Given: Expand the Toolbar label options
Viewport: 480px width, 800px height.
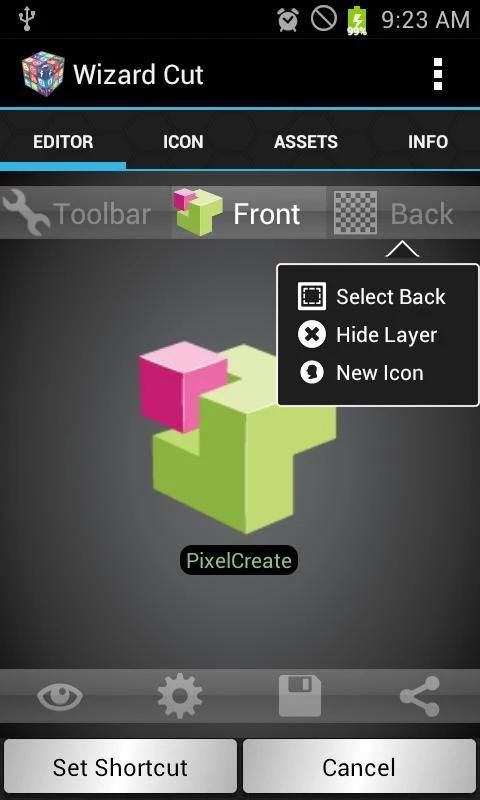Looking at the screenshot, I should click(x=102, y=214).
